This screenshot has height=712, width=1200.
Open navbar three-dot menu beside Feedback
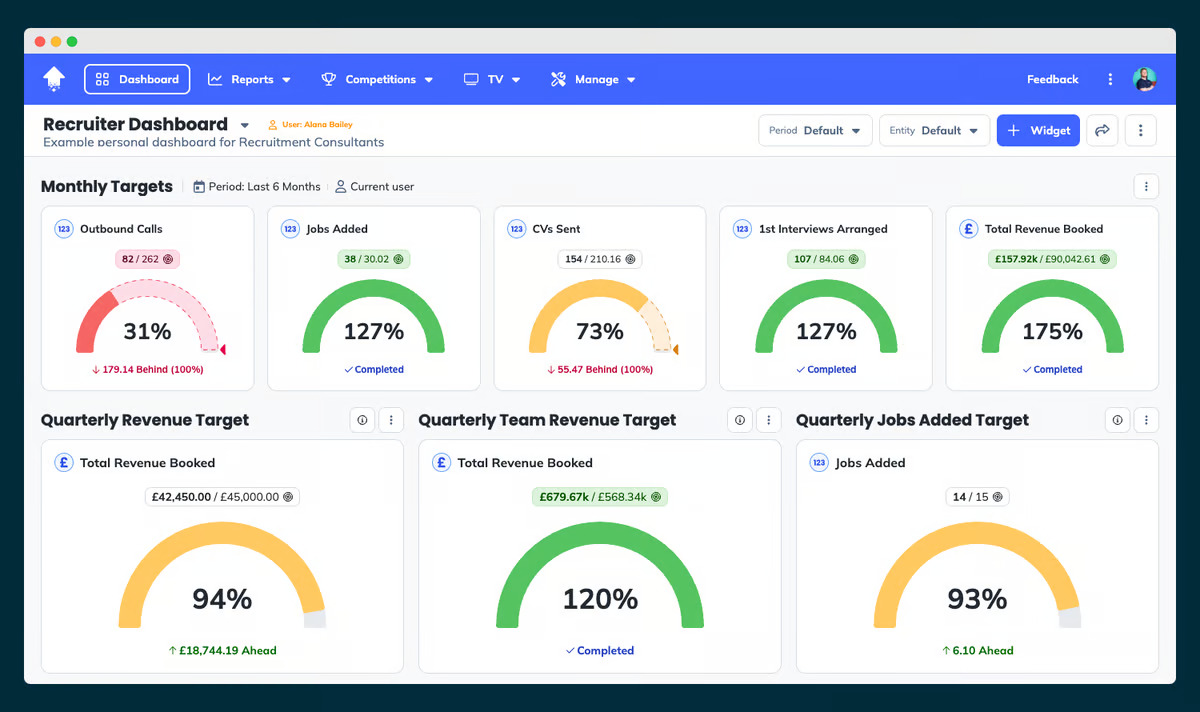[x=1110, y=79]
